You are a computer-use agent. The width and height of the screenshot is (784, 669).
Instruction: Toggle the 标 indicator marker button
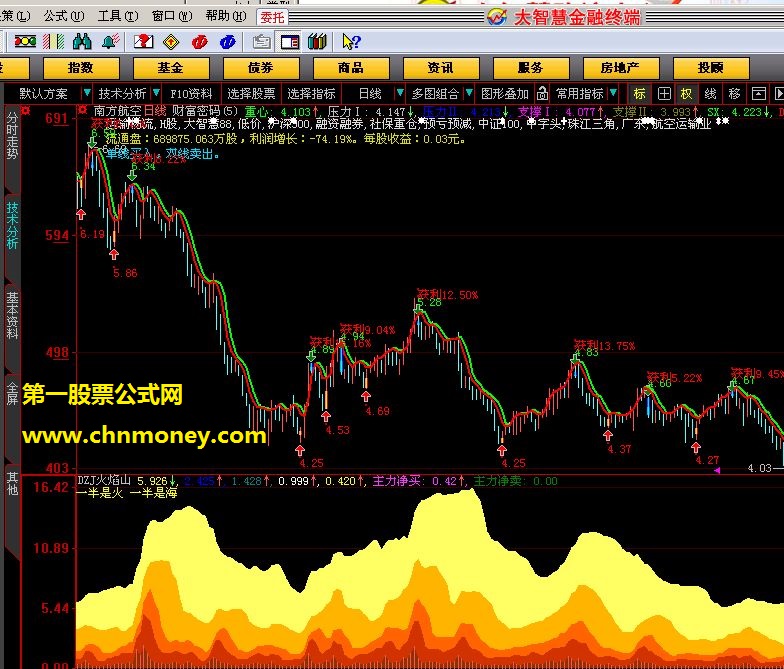[640, 94]
